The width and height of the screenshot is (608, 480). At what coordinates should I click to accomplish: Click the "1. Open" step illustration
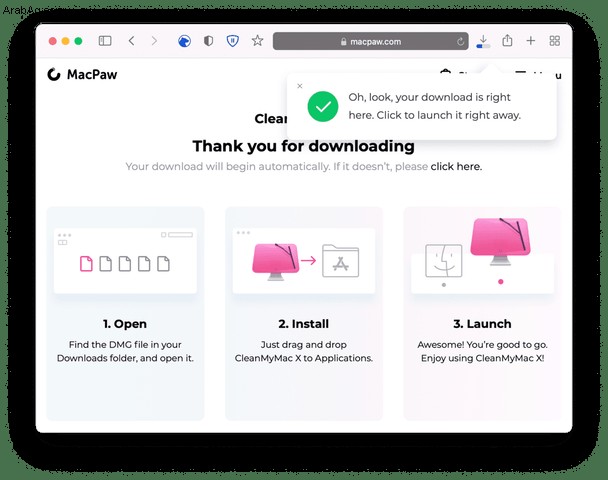(125, 261)
